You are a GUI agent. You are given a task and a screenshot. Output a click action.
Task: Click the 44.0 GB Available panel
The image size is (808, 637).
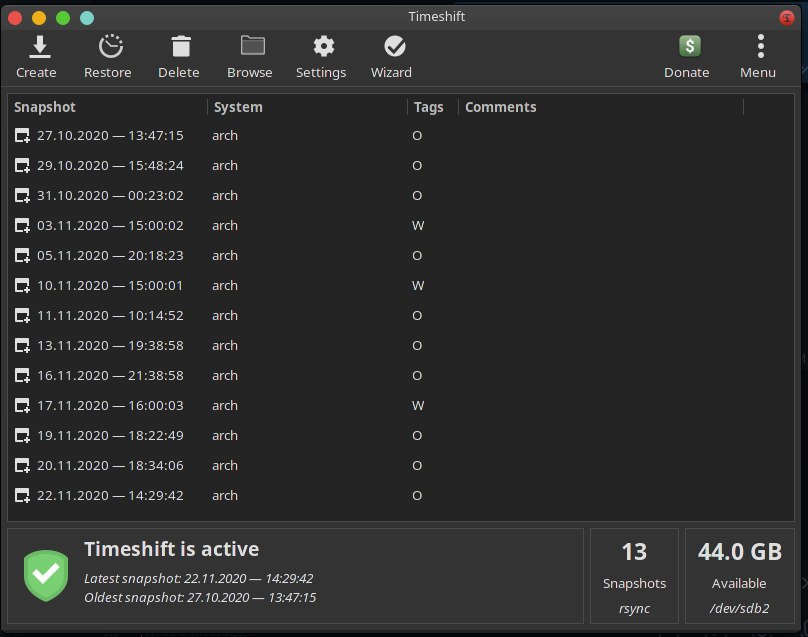pyautogui.click(x=739, y=576)
